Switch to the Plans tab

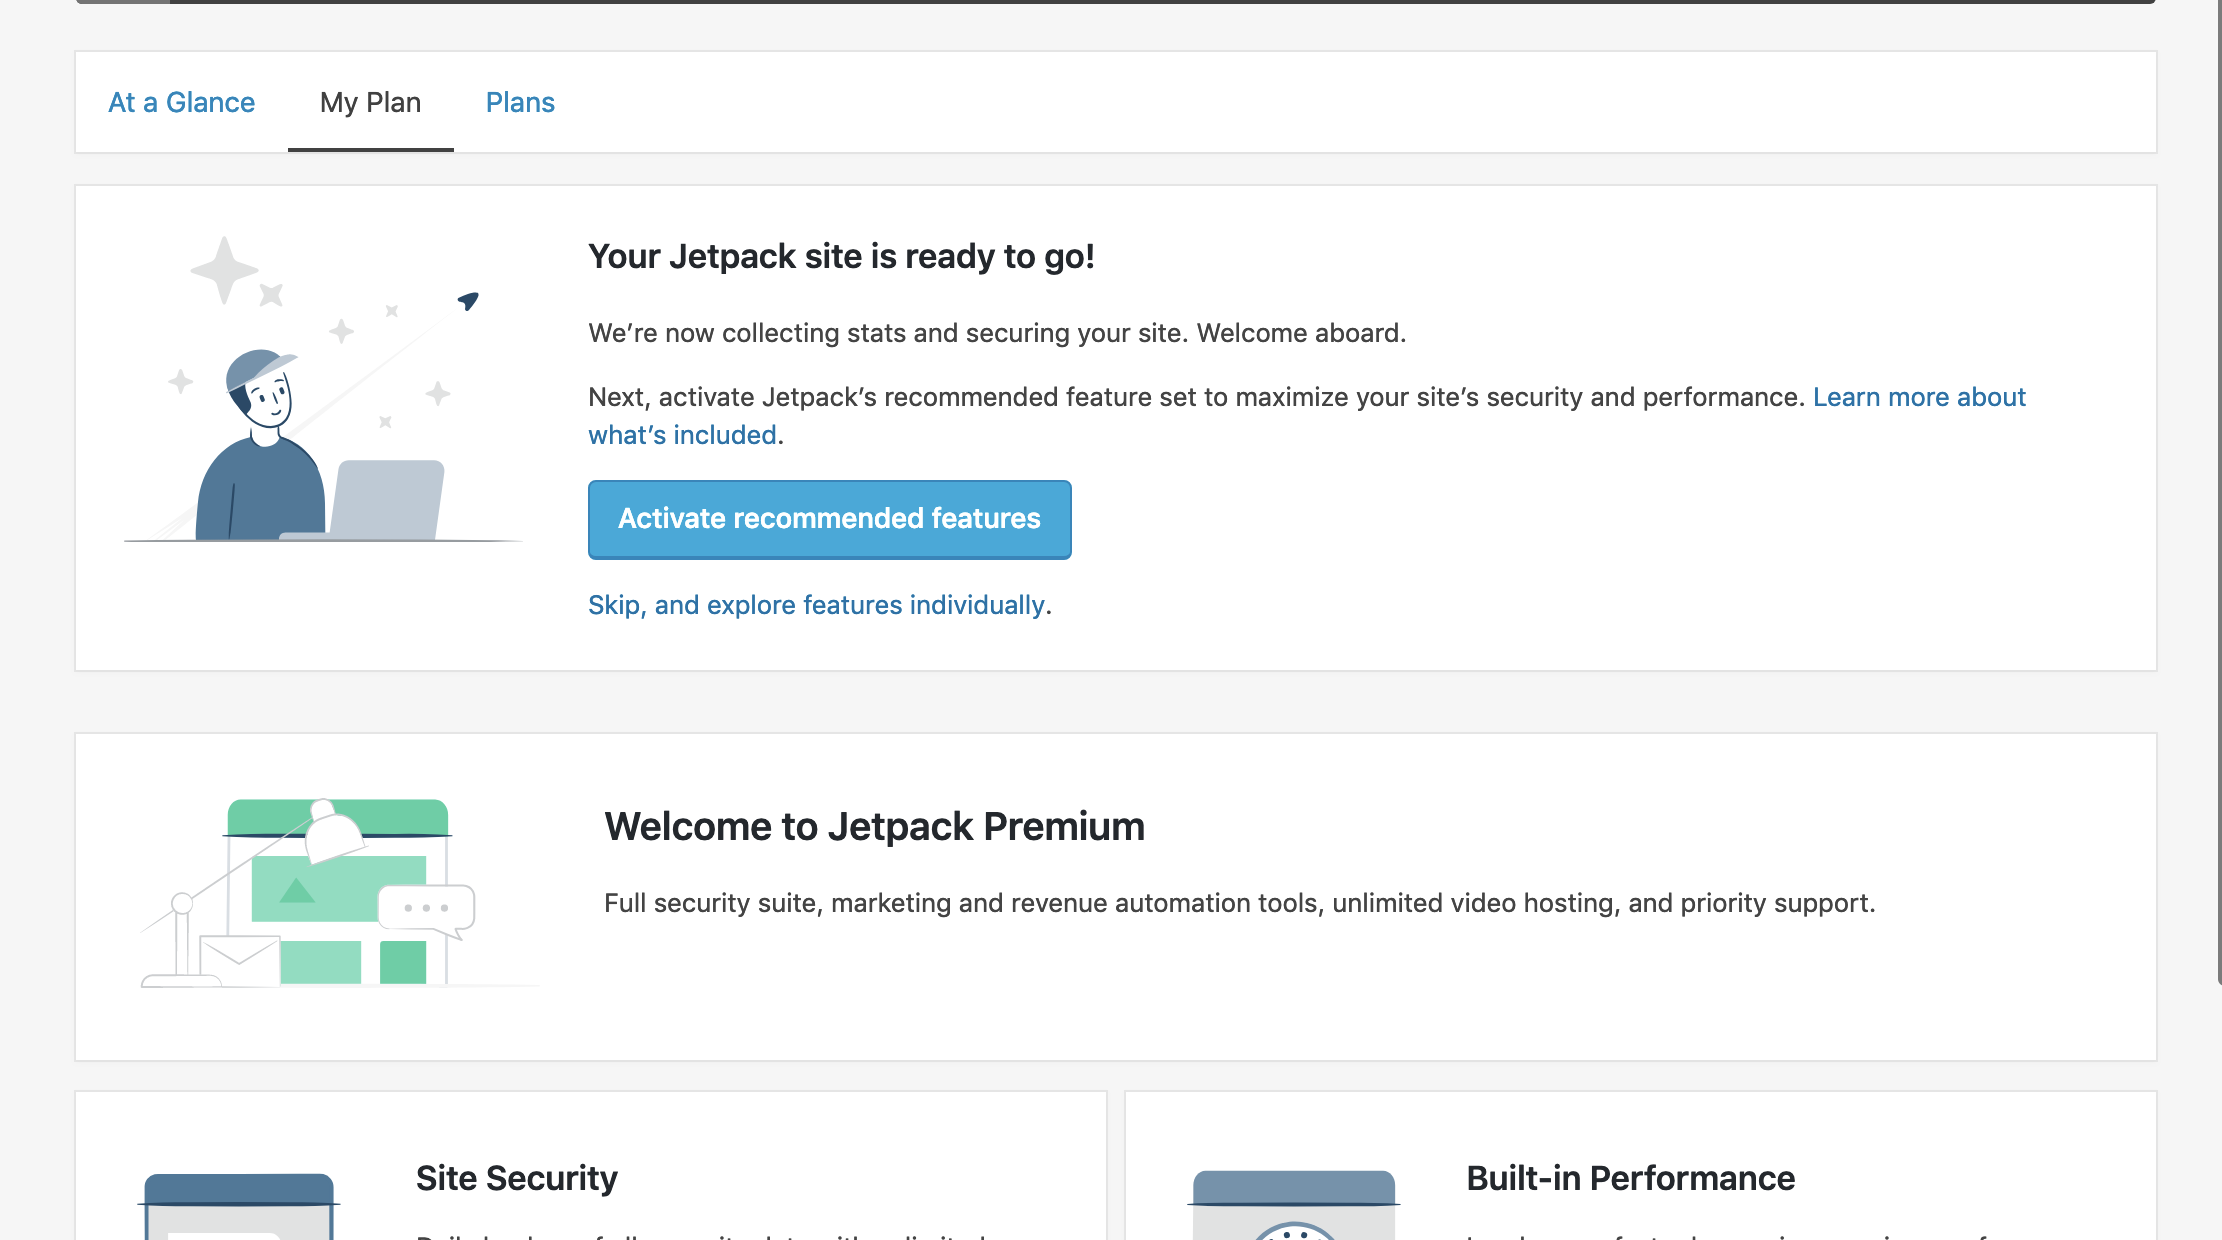[x=520, y=102]
